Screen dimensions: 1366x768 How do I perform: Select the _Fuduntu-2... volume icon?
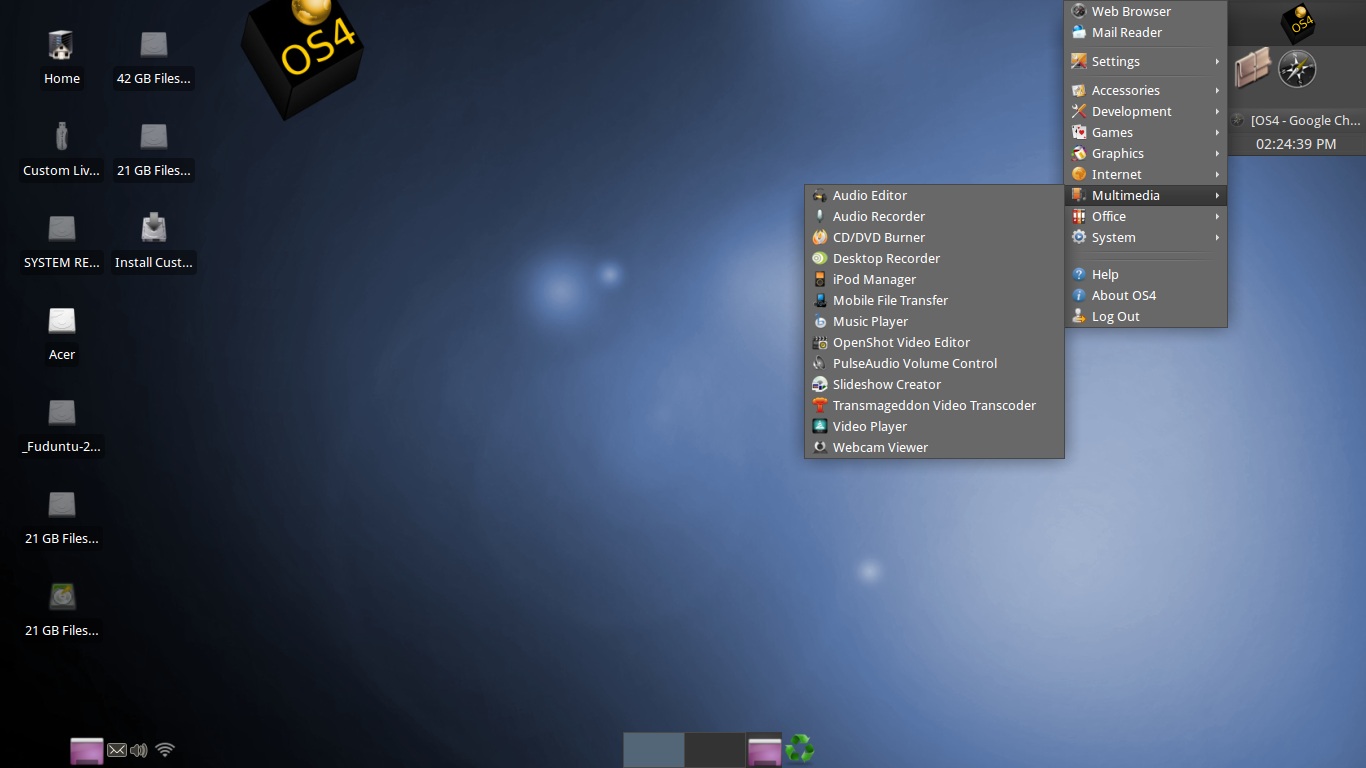click(61, 426)
